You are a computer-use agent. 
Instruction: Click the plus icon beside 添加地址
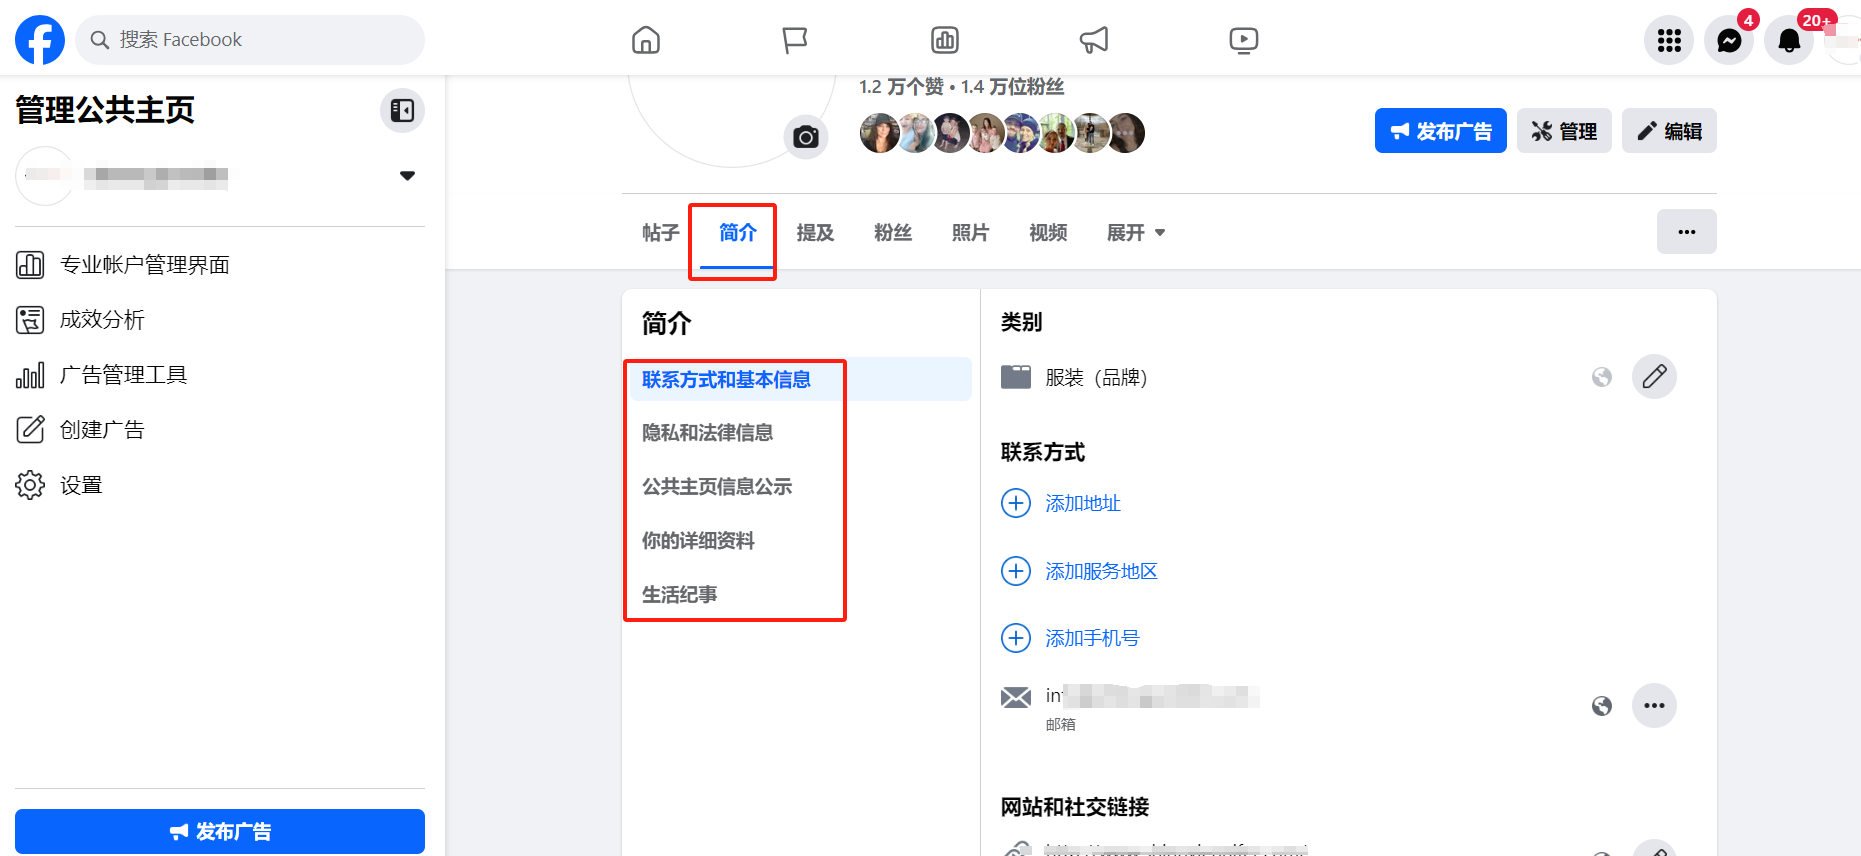[1016, 503]
